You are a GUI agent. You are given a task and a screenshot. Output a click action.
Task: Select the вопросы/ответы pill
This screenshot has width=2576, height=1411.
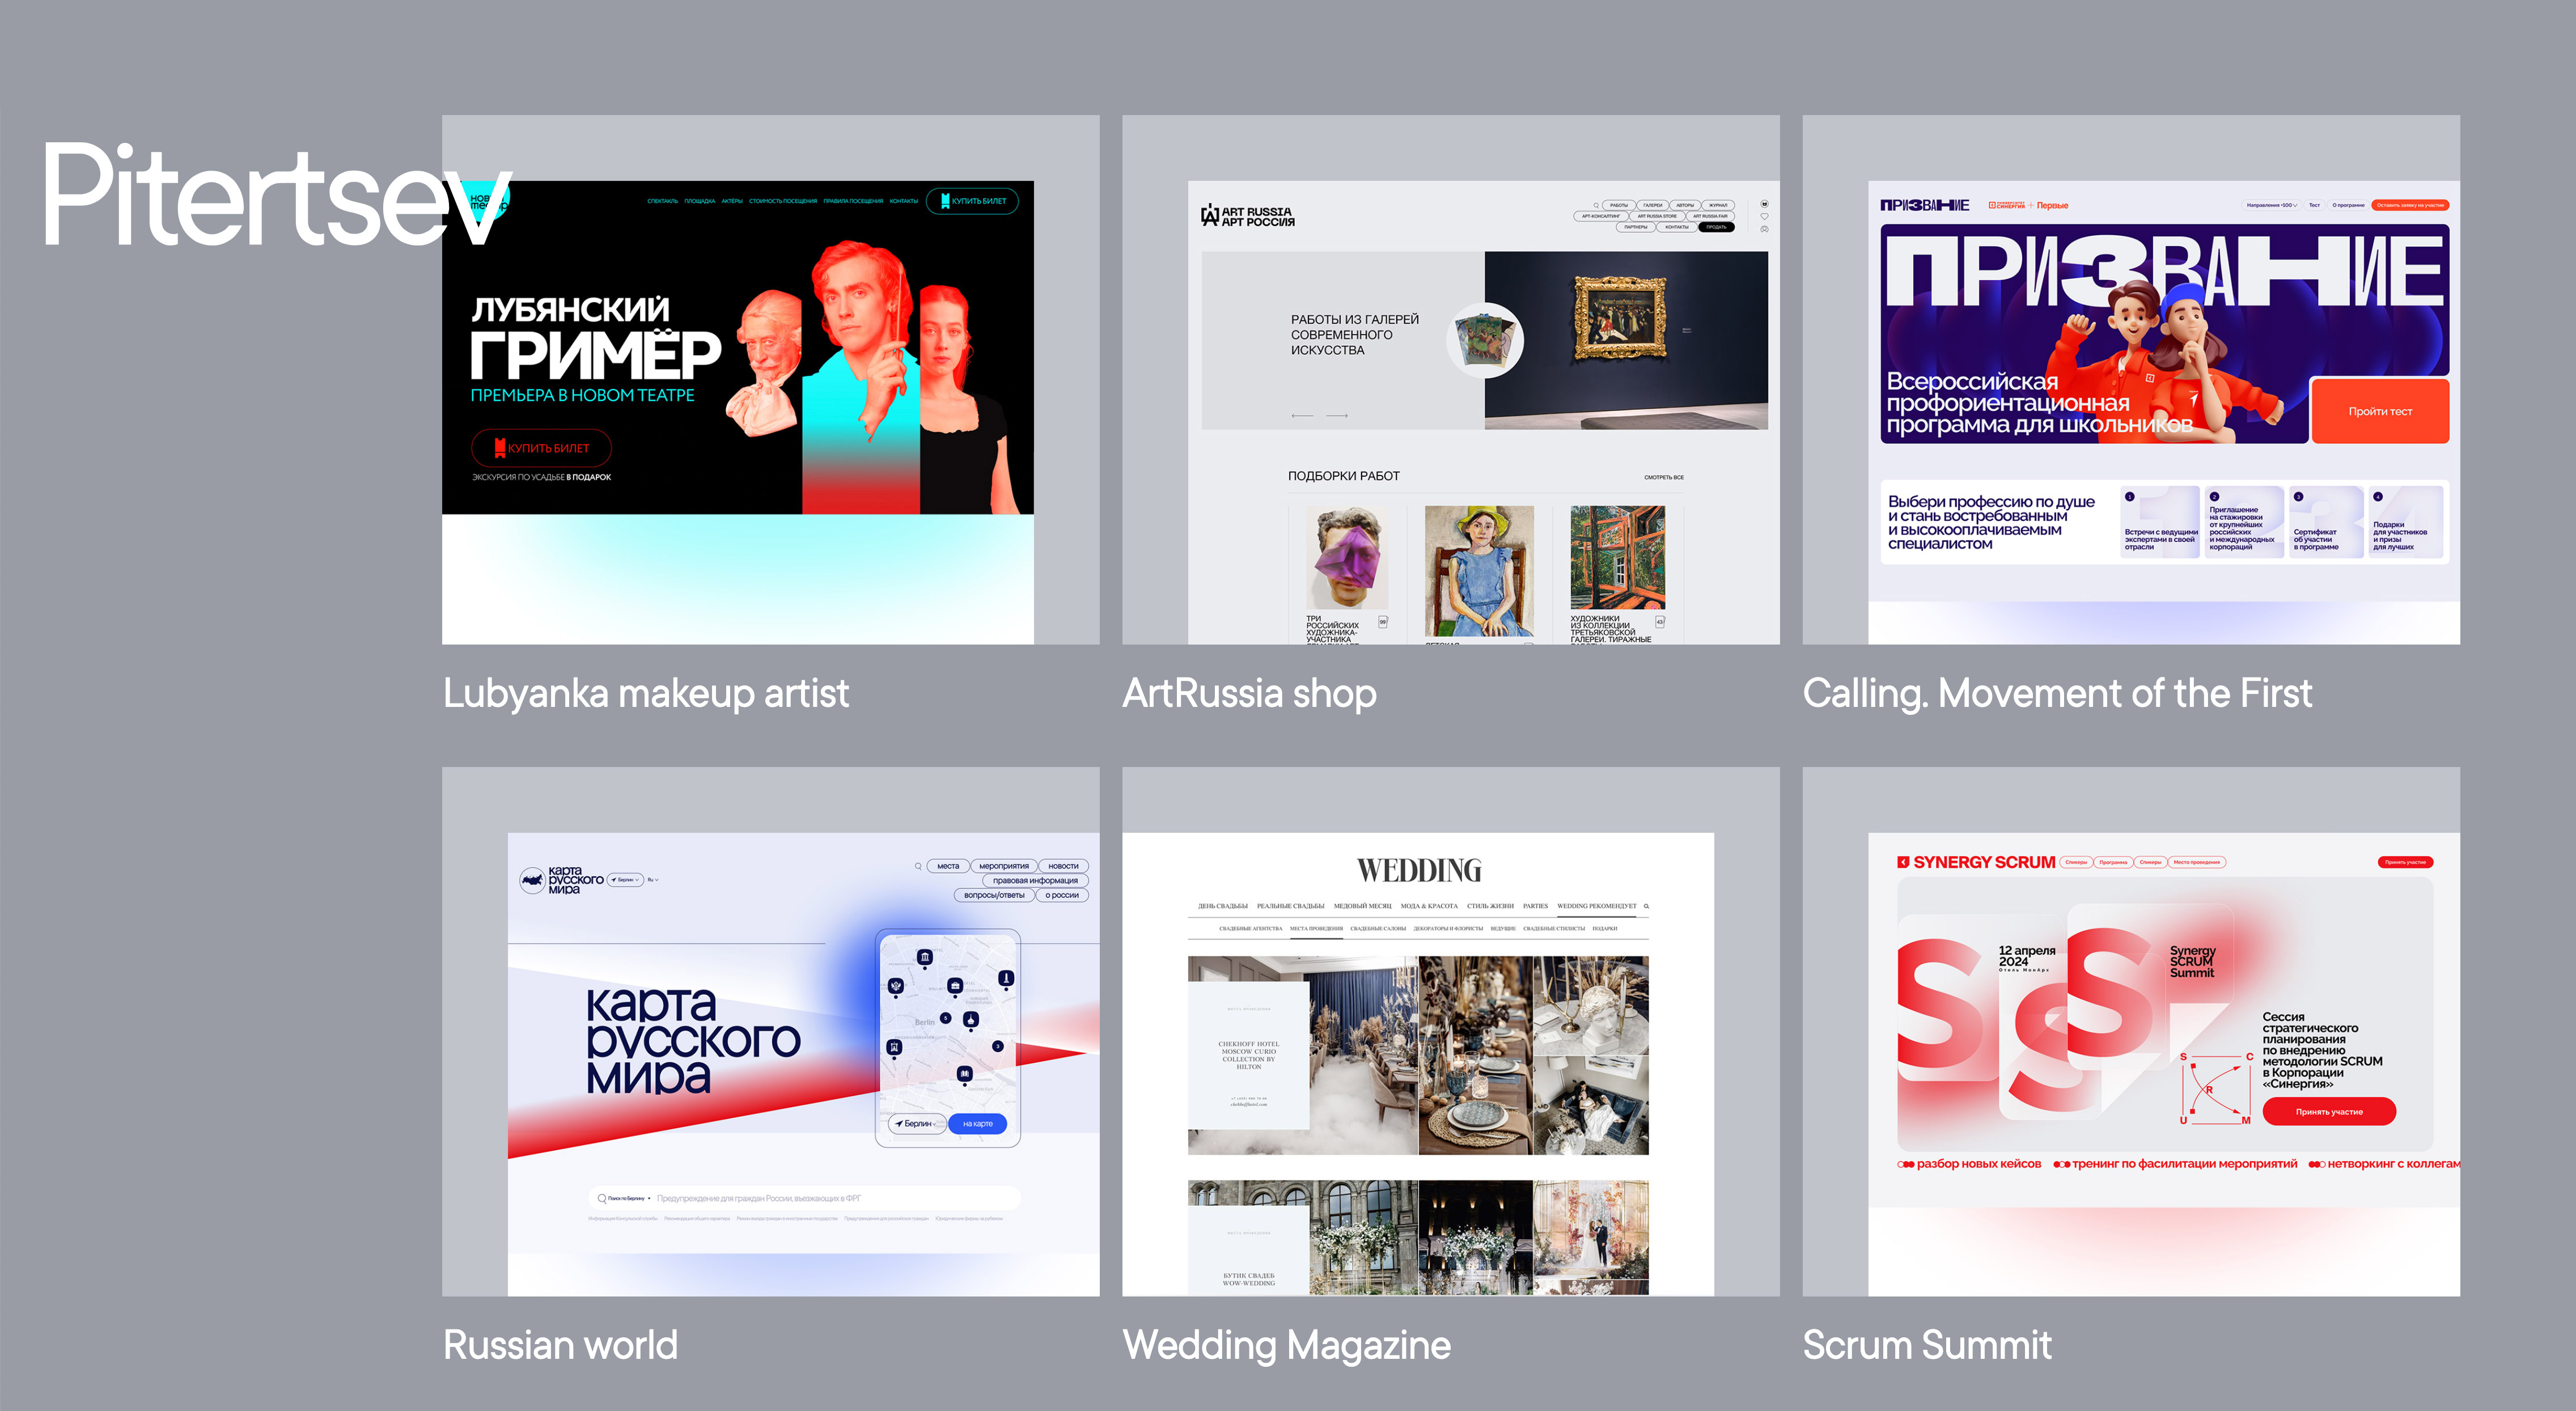[994, 895]
